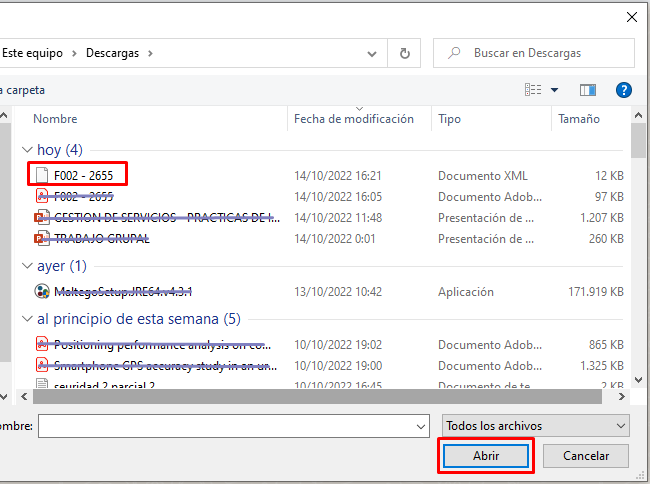This screenshot has height=484, width=650.
Task: Click the refresh icon beside the address bar
Action: point(404,53)
